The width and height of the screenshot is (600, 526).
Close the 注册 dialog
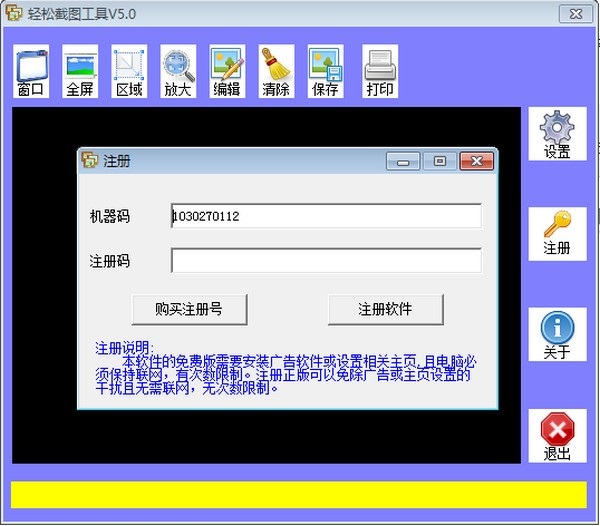point(477,161)
